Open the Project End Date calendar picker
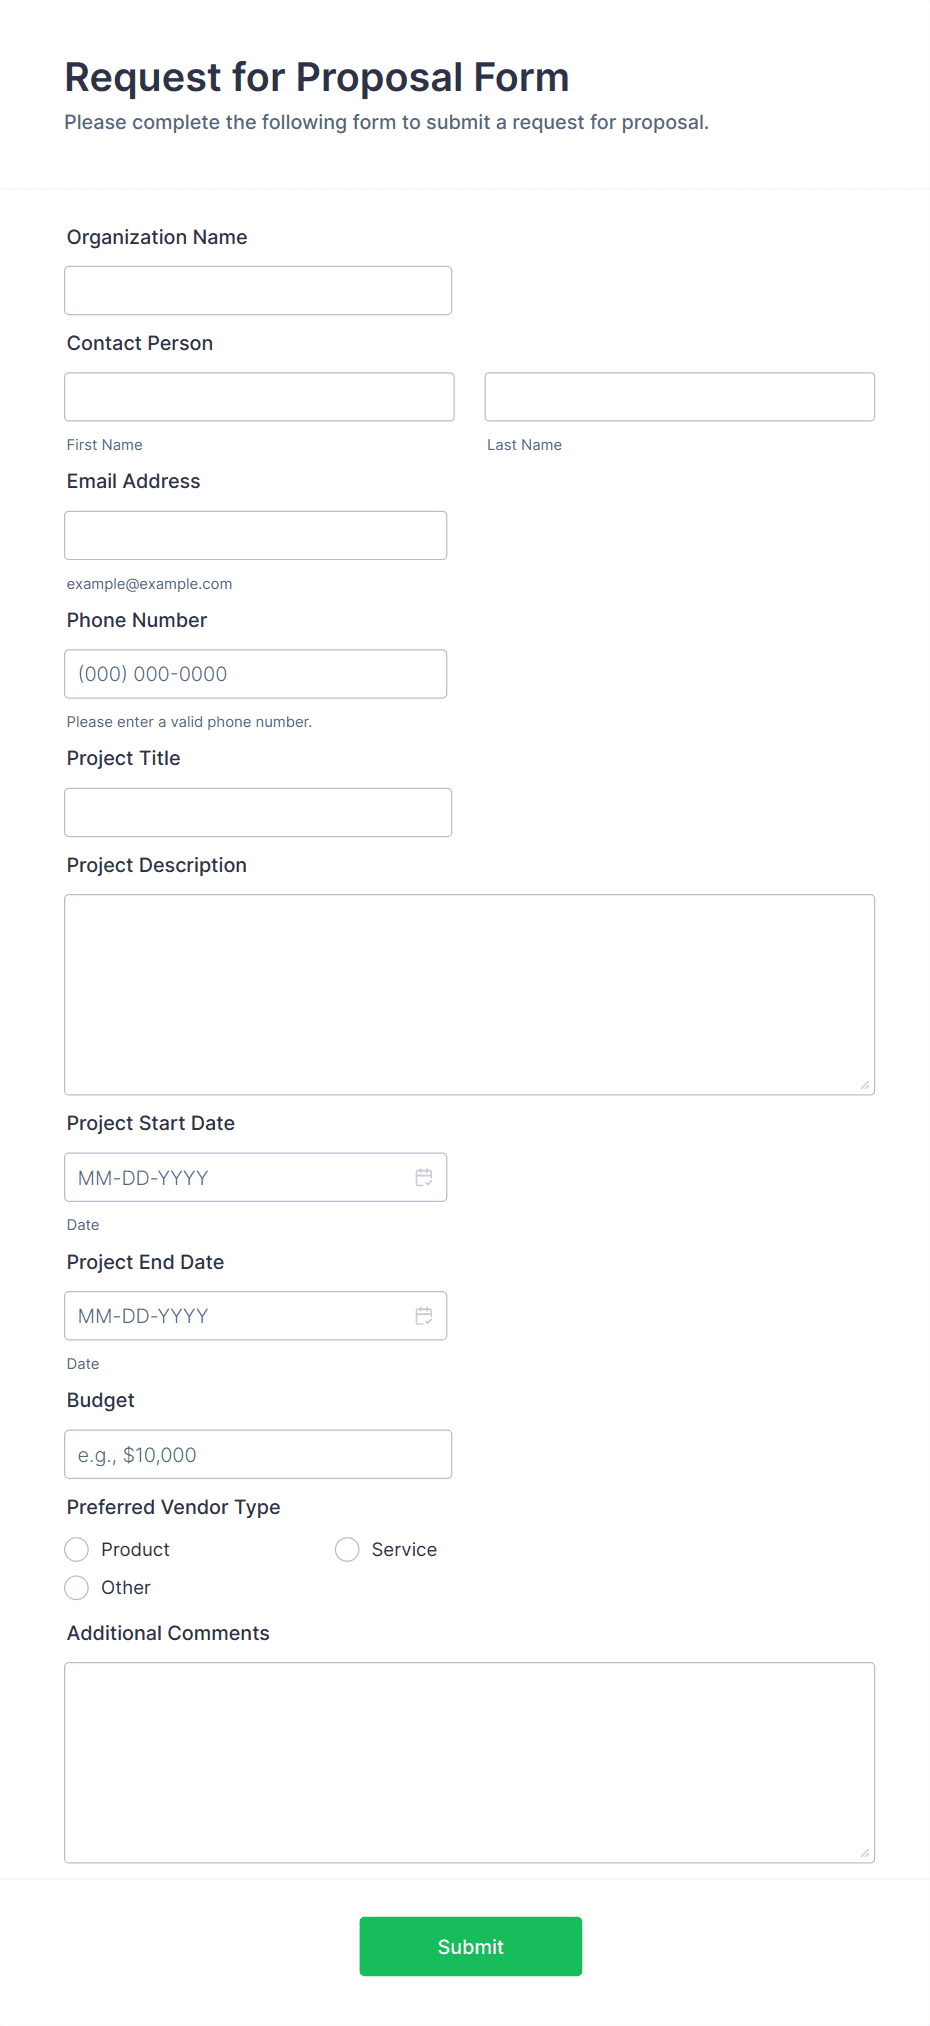The width and height of the screenshot is (930, 2026). 424,1316
